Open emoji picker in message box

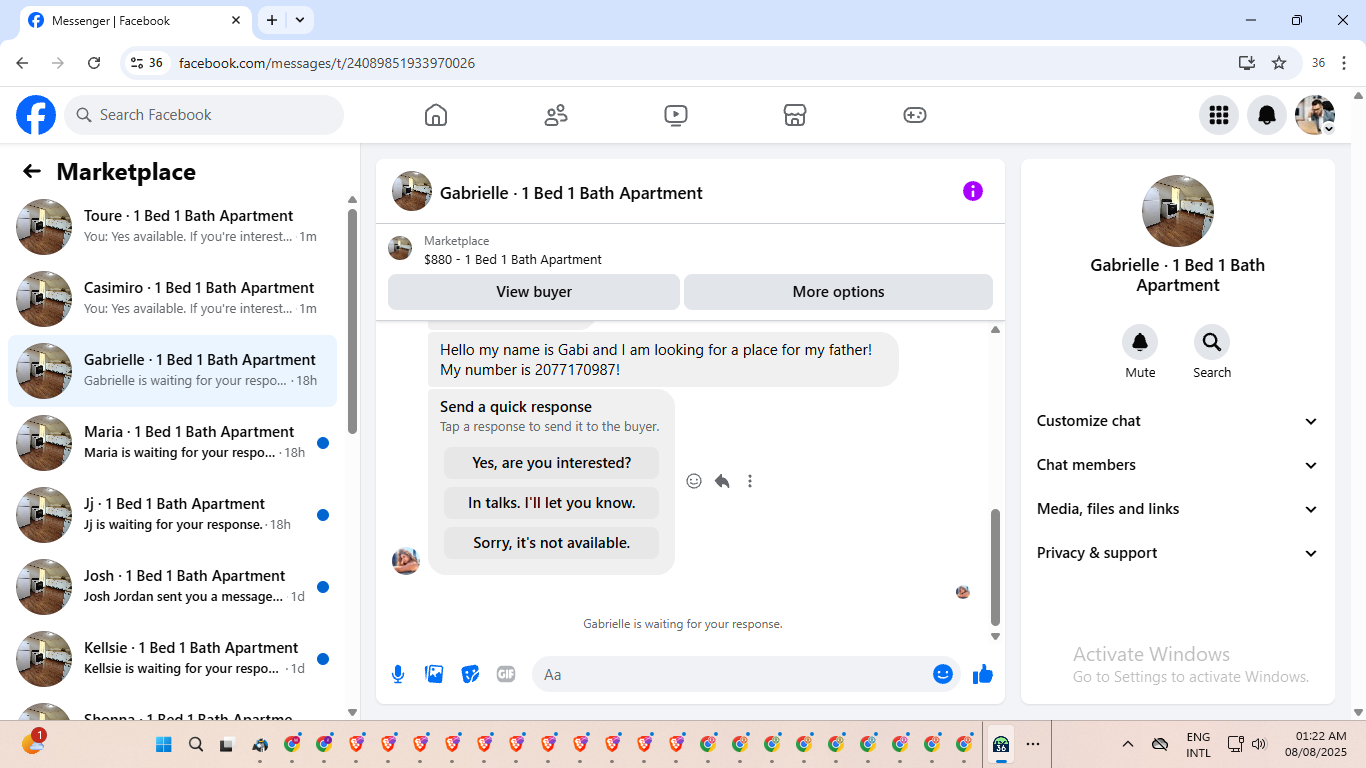[943, 674]
